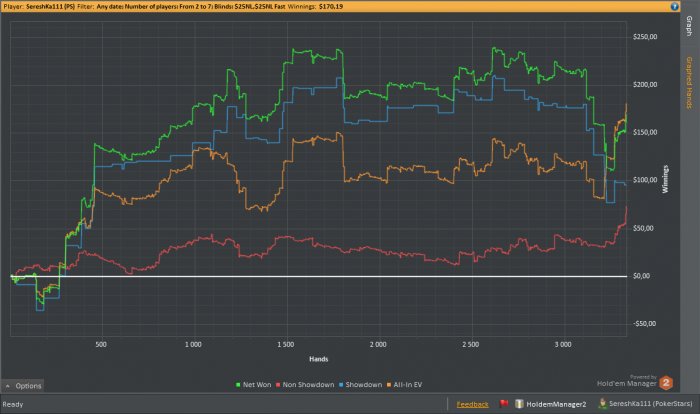Click the blue Showdown legend swatch
The height and width of the screenshot is (414, 700).
[341, 385]
